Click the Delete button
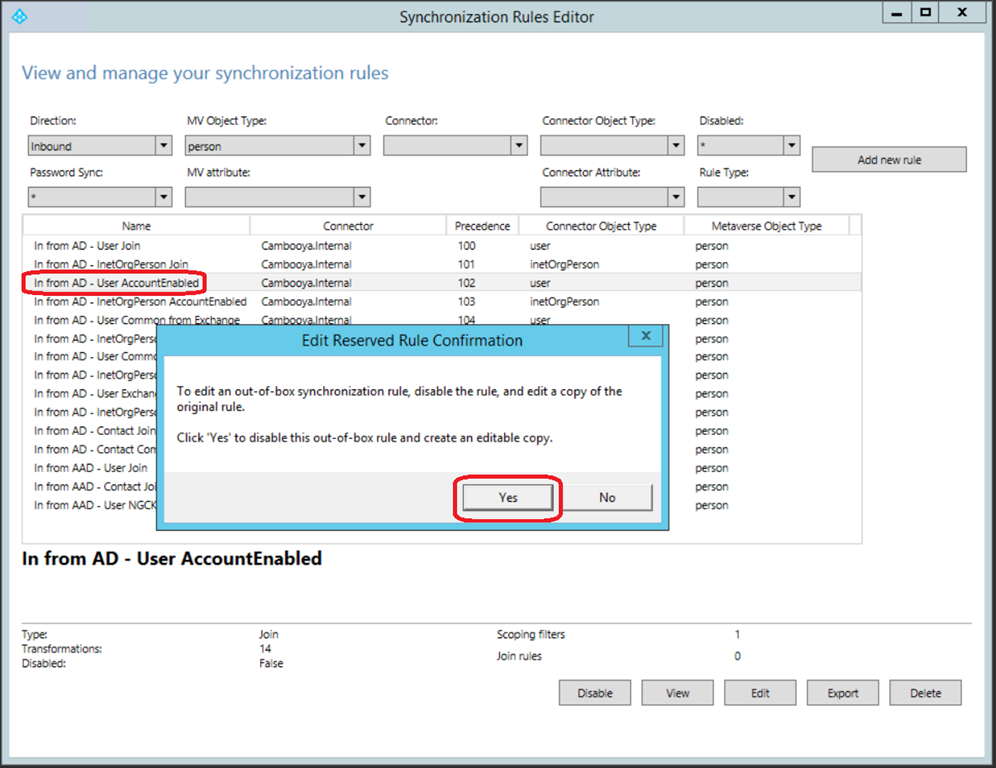Viewport: 996px width, 768px height. (925, 693)
